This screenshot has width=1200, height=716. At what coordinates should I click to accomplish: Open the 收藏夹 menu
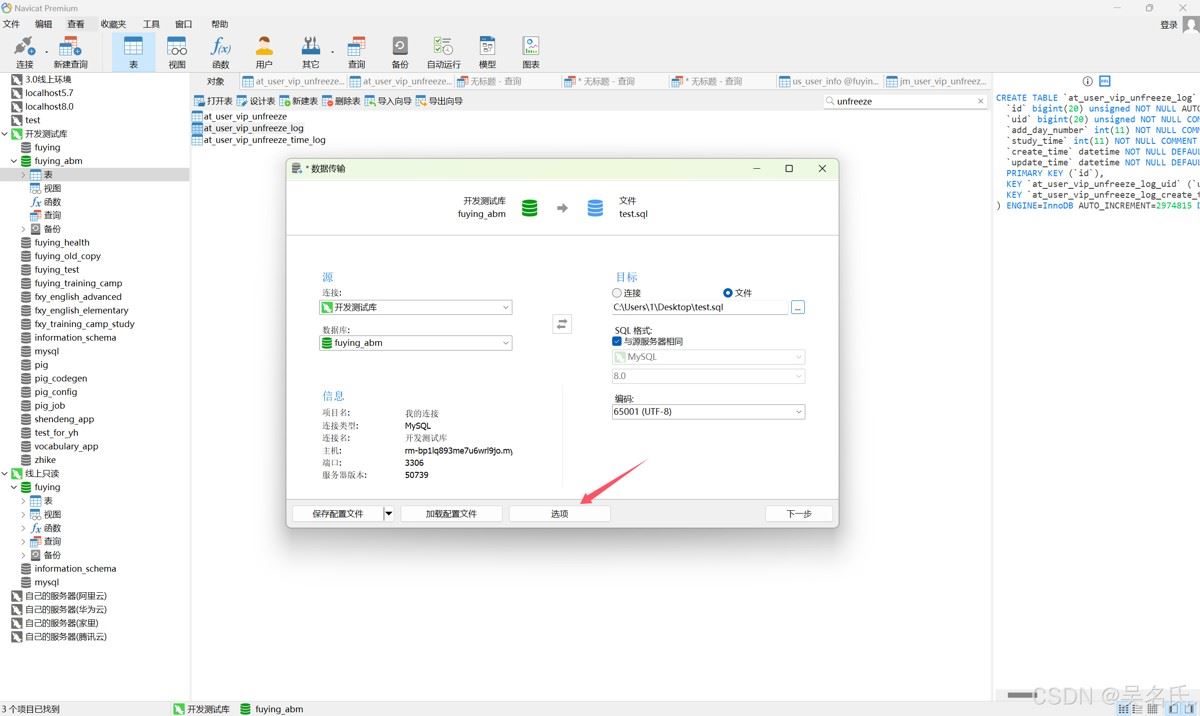click(x=113, y=24)
